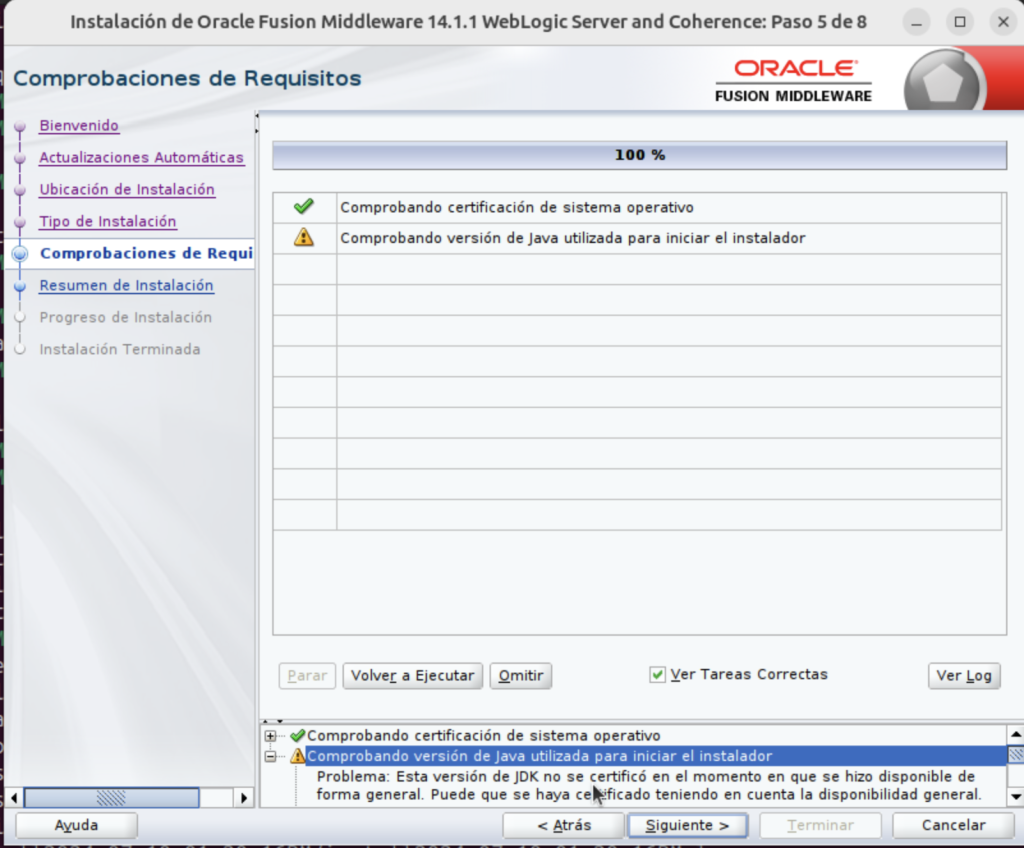1024x848 pixels.
Task: Expand the system certification entry in the log tree
Action: click(x=270, y=735)
